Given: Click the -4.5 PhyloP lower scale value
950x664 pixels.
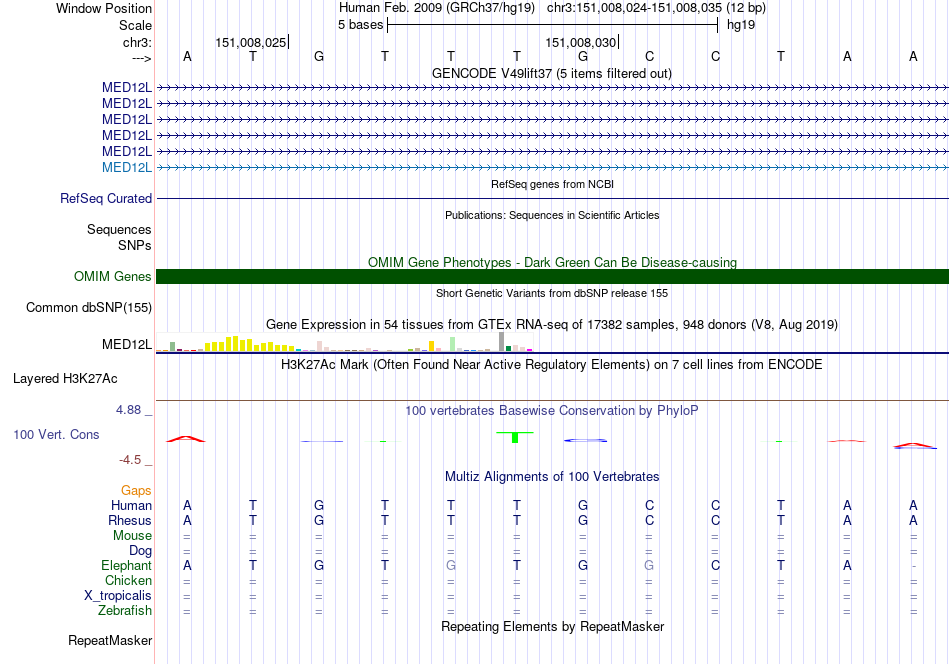Looking at the screenshot, I should click(x=130, y=460).
